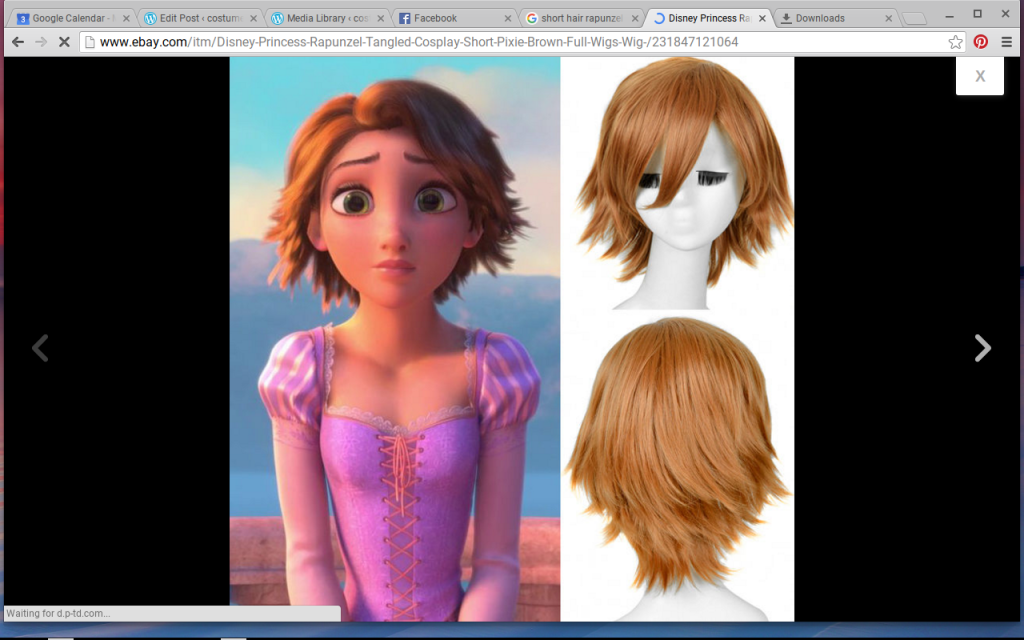Open the Pinterest extension icon
The width and height of the screenshot is (1024, 640).
pyautogui.click(x=981, y=42)
